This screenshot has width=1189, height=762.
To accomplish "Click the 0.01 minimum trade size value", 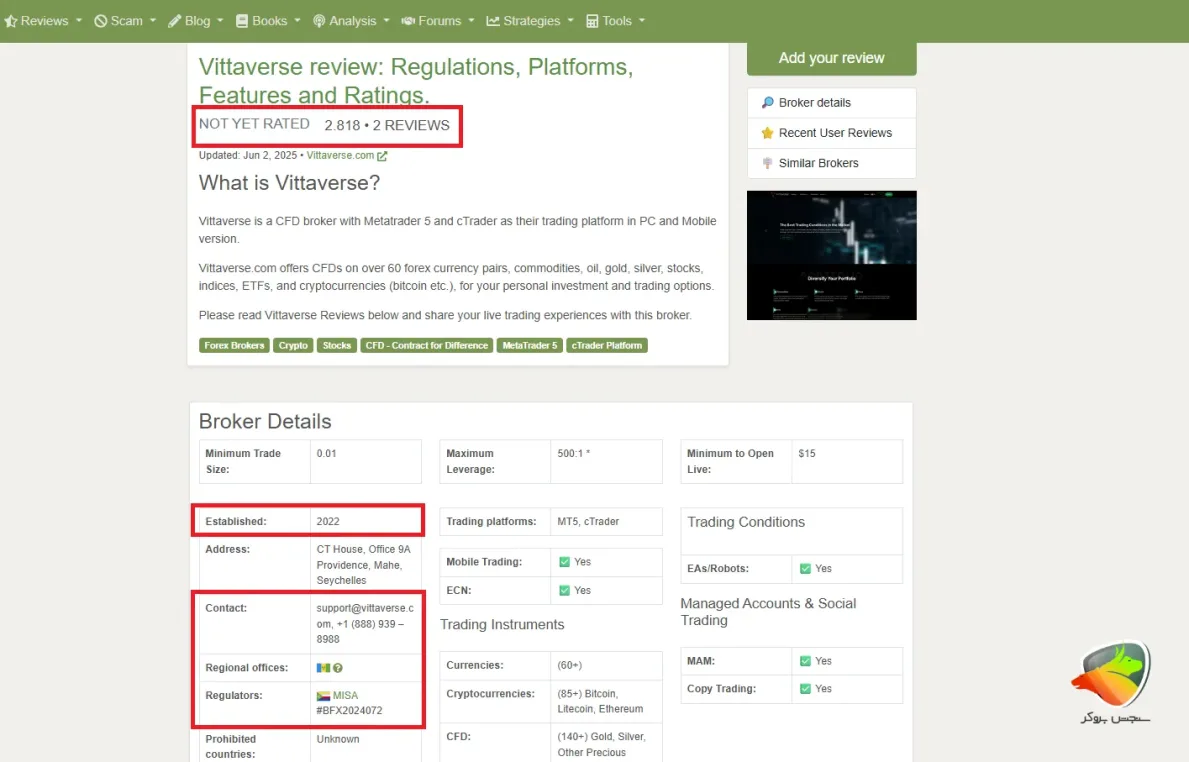I will click(326, 453).
